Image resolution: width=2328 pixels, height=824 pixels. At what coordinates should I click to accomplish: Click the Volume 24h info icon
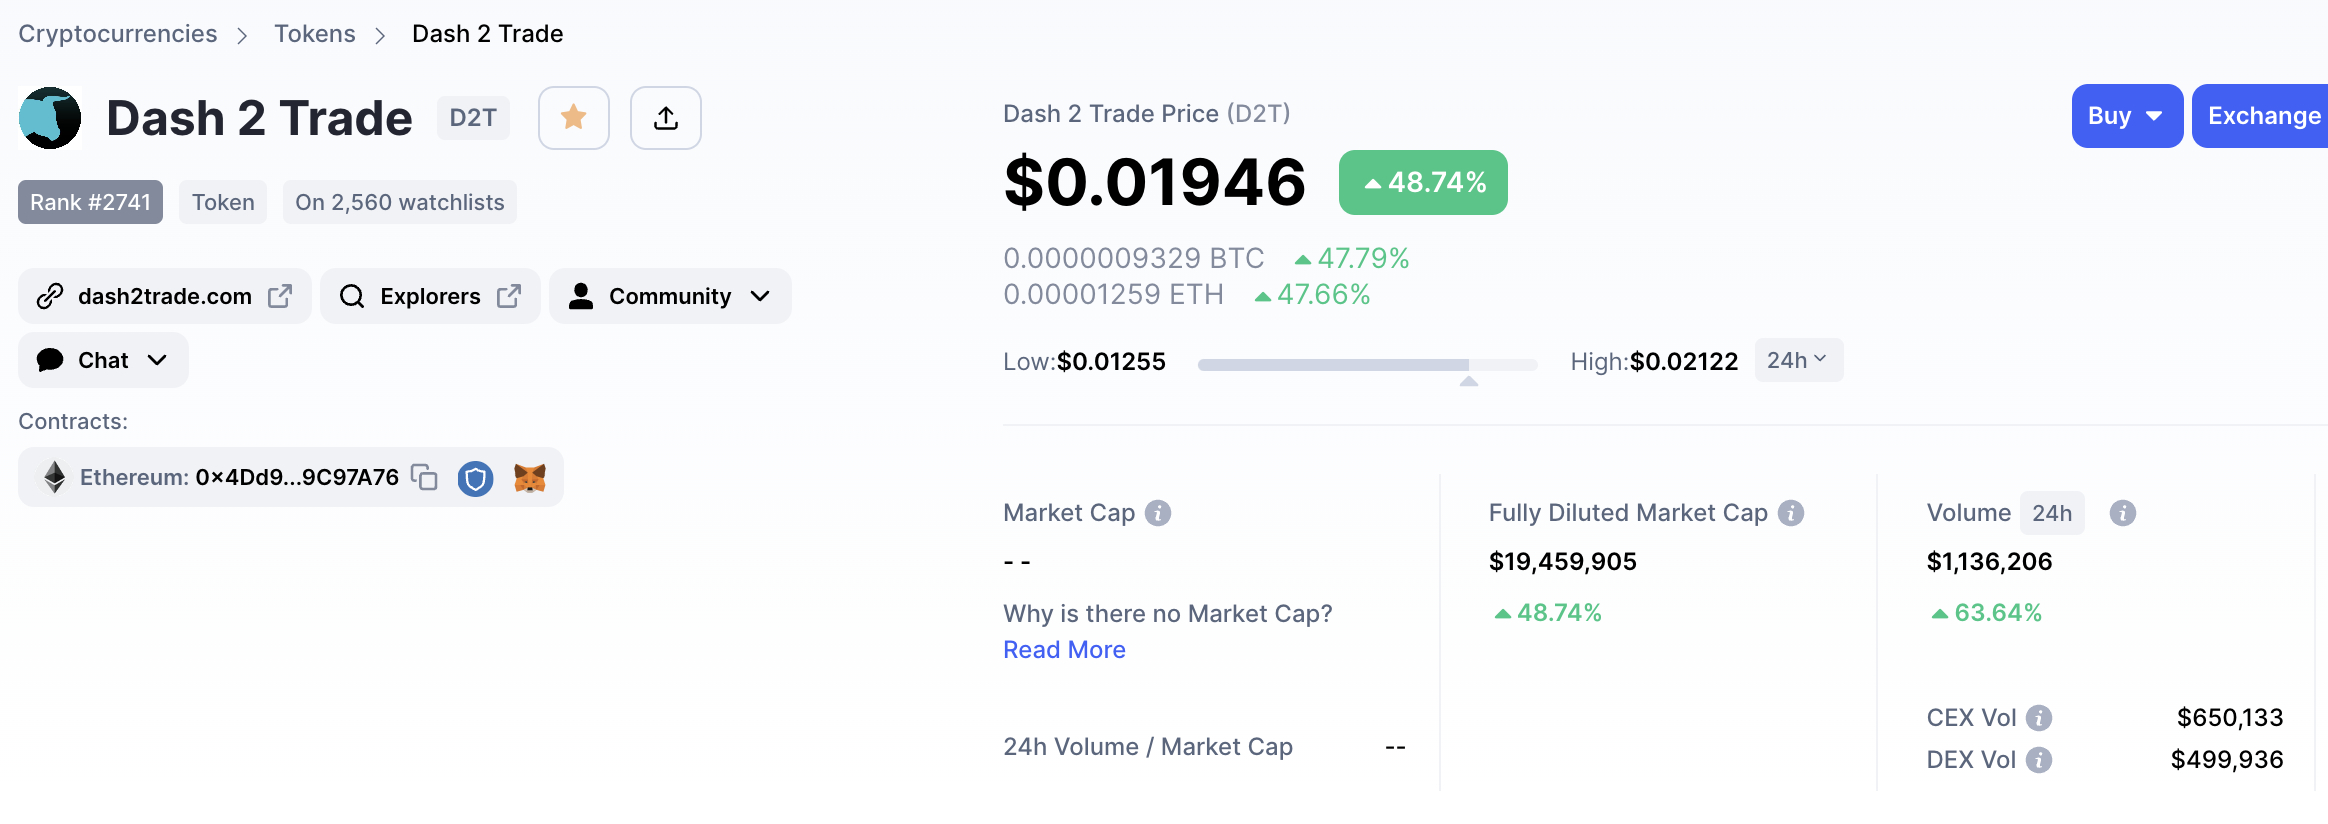(x=2123, y=513)
